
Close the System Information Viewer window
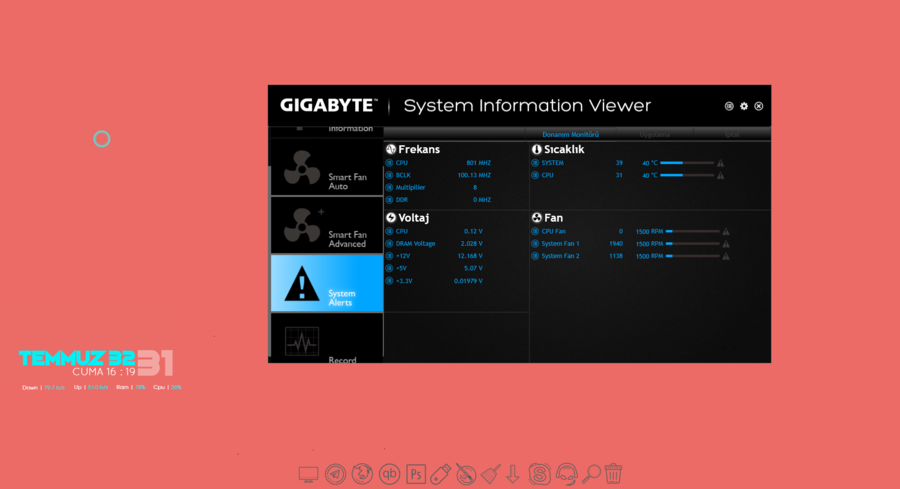[759, 106]
